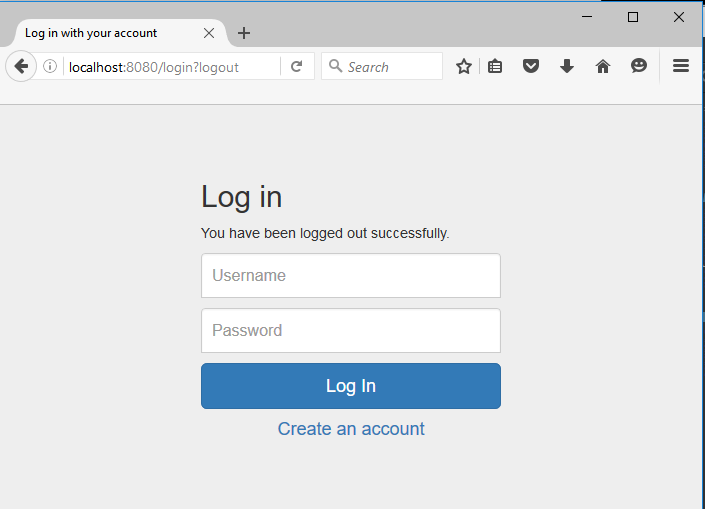Click the browser back arrow button
Screen dimensions: 705x509
21,67
